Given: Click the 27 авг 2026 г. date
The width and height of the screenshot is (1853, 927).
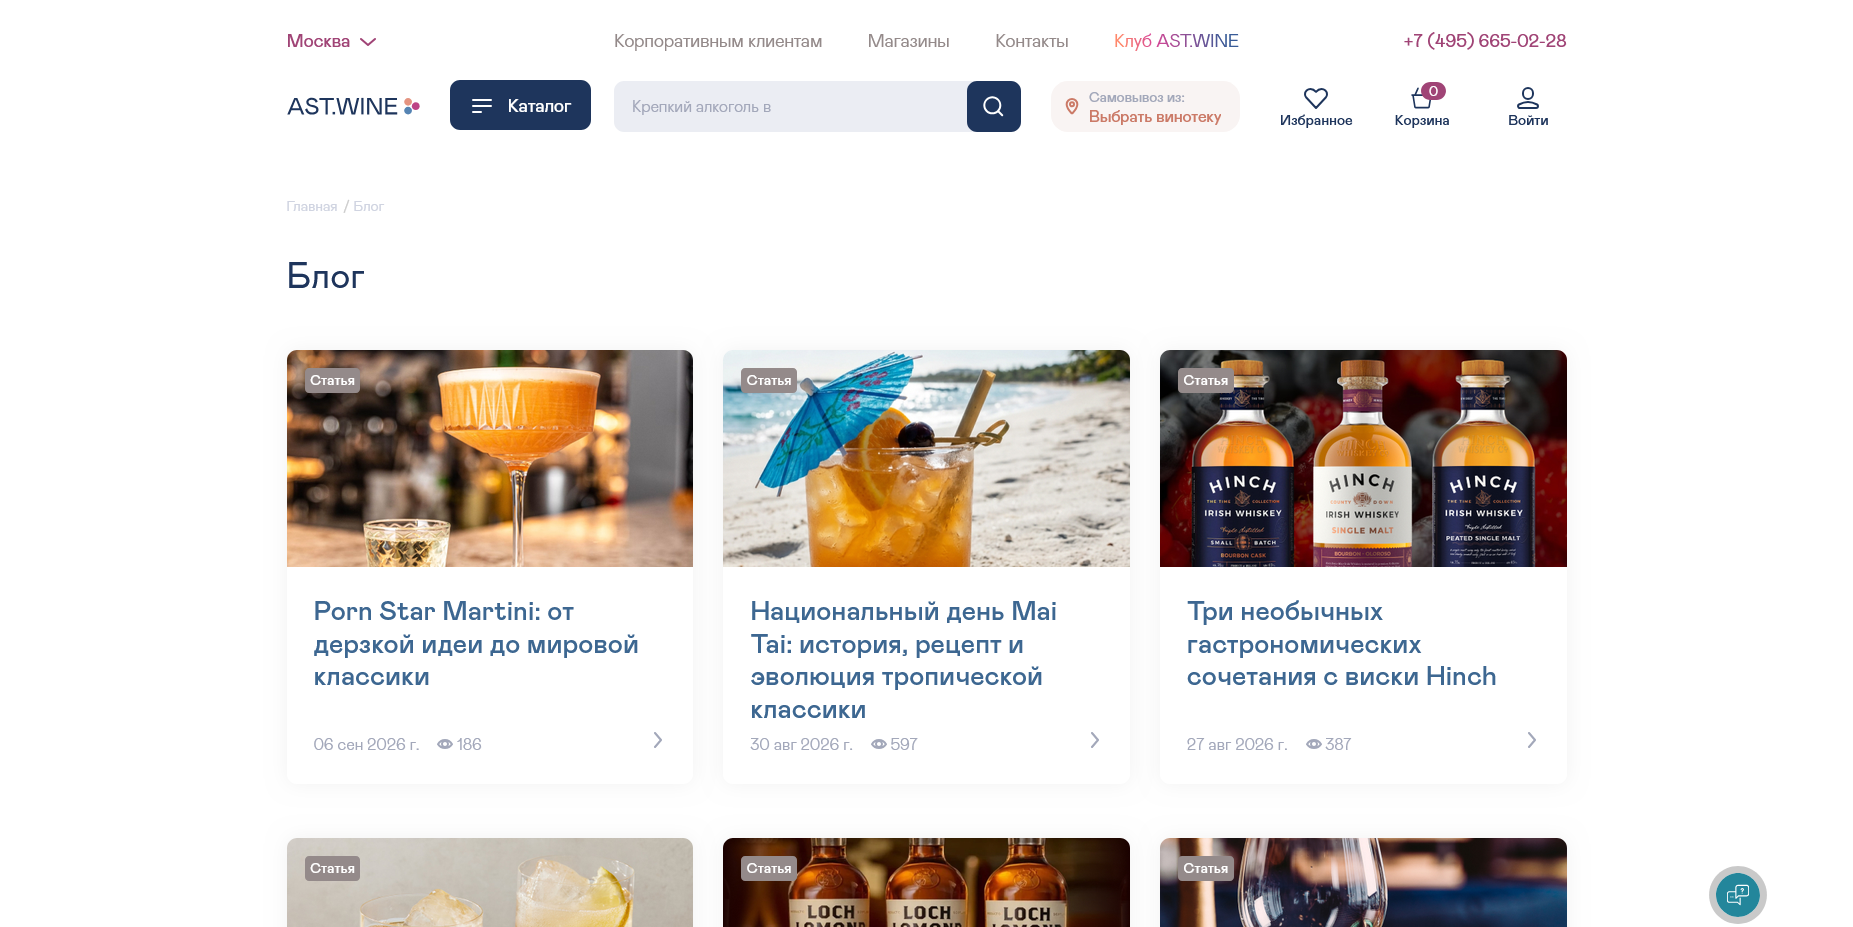Looking at the screenshot, I should [1237, 744].
